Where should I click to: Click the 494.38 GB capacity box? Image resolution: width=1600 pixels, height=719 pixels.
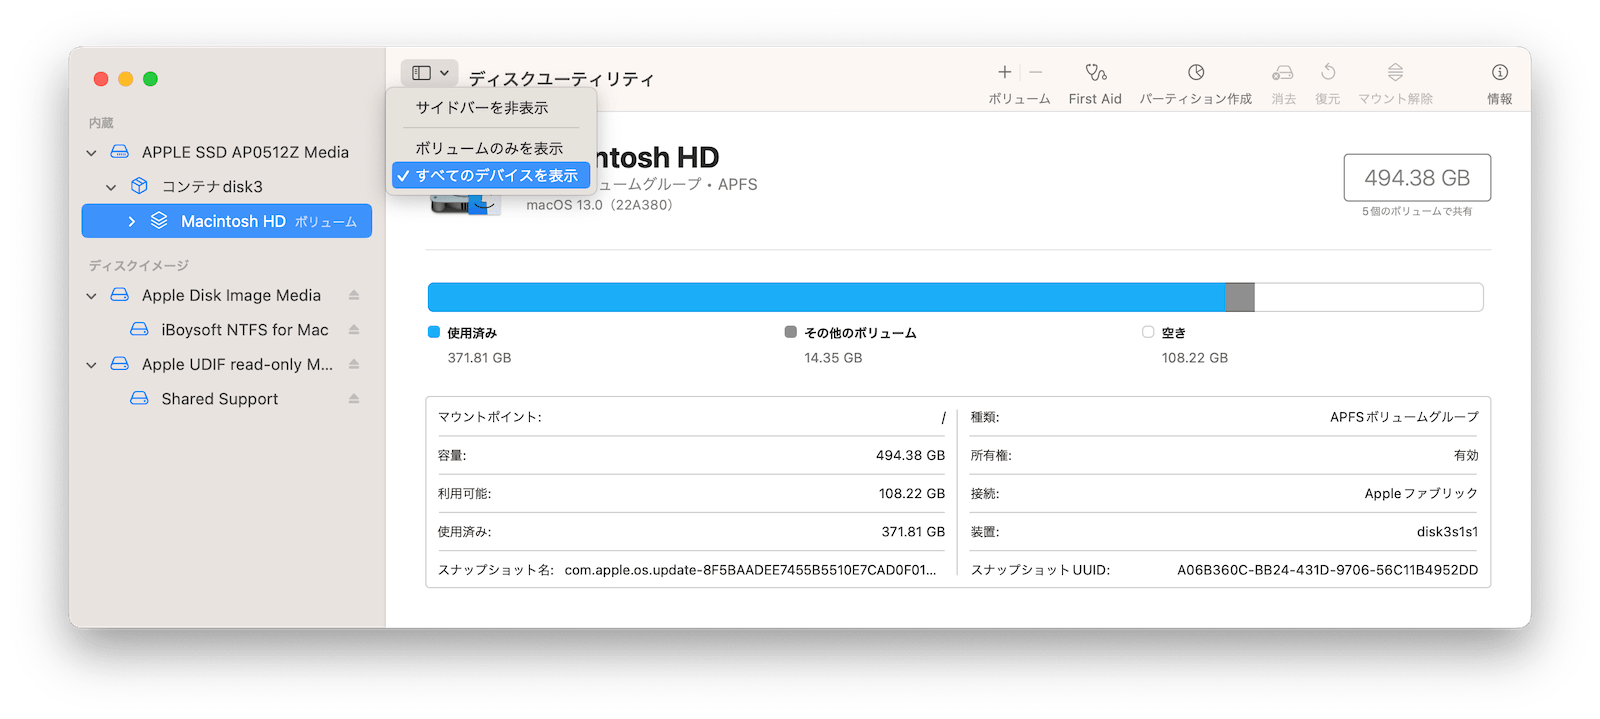[x=1417, y=178]
